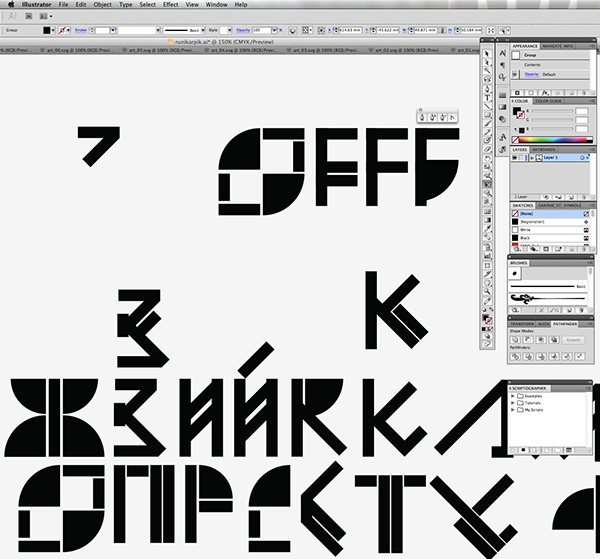Select the Direct Selection tool
Image resolution: width=600 pixels, height=559 pixels.
tap(487, 62)
